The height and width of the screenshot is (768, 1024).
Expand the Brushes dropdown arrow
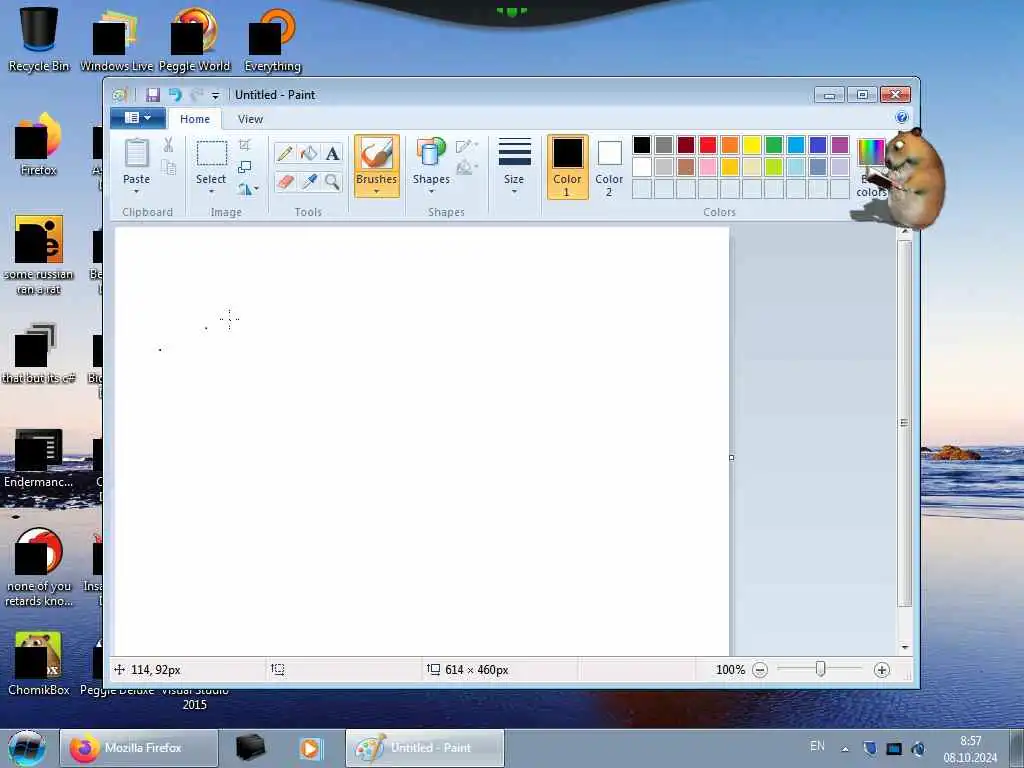point(377,192)
